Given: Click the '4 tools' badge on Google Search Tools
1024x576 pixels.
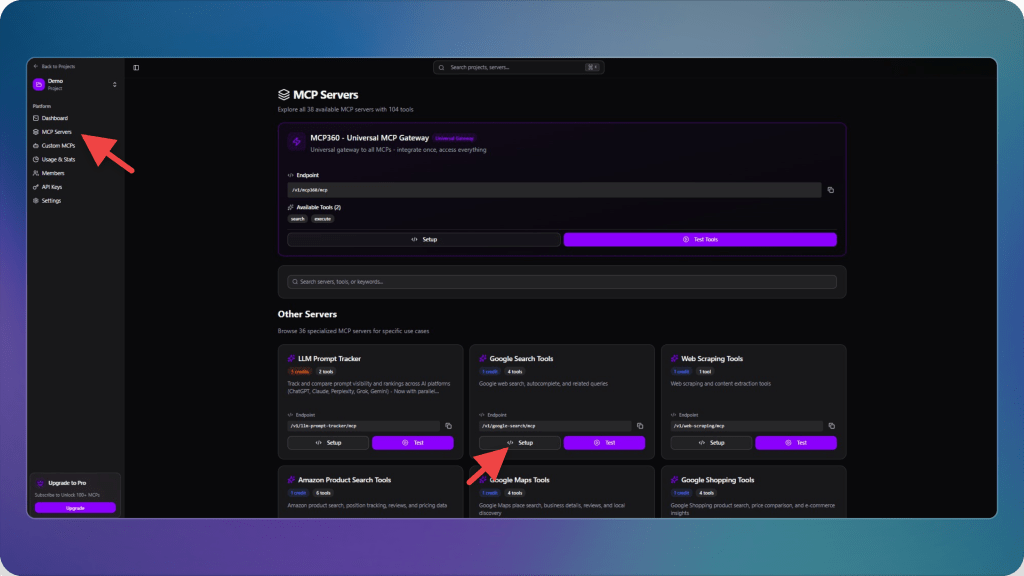Looking at the screenshot, I should (x=515, y=372).
